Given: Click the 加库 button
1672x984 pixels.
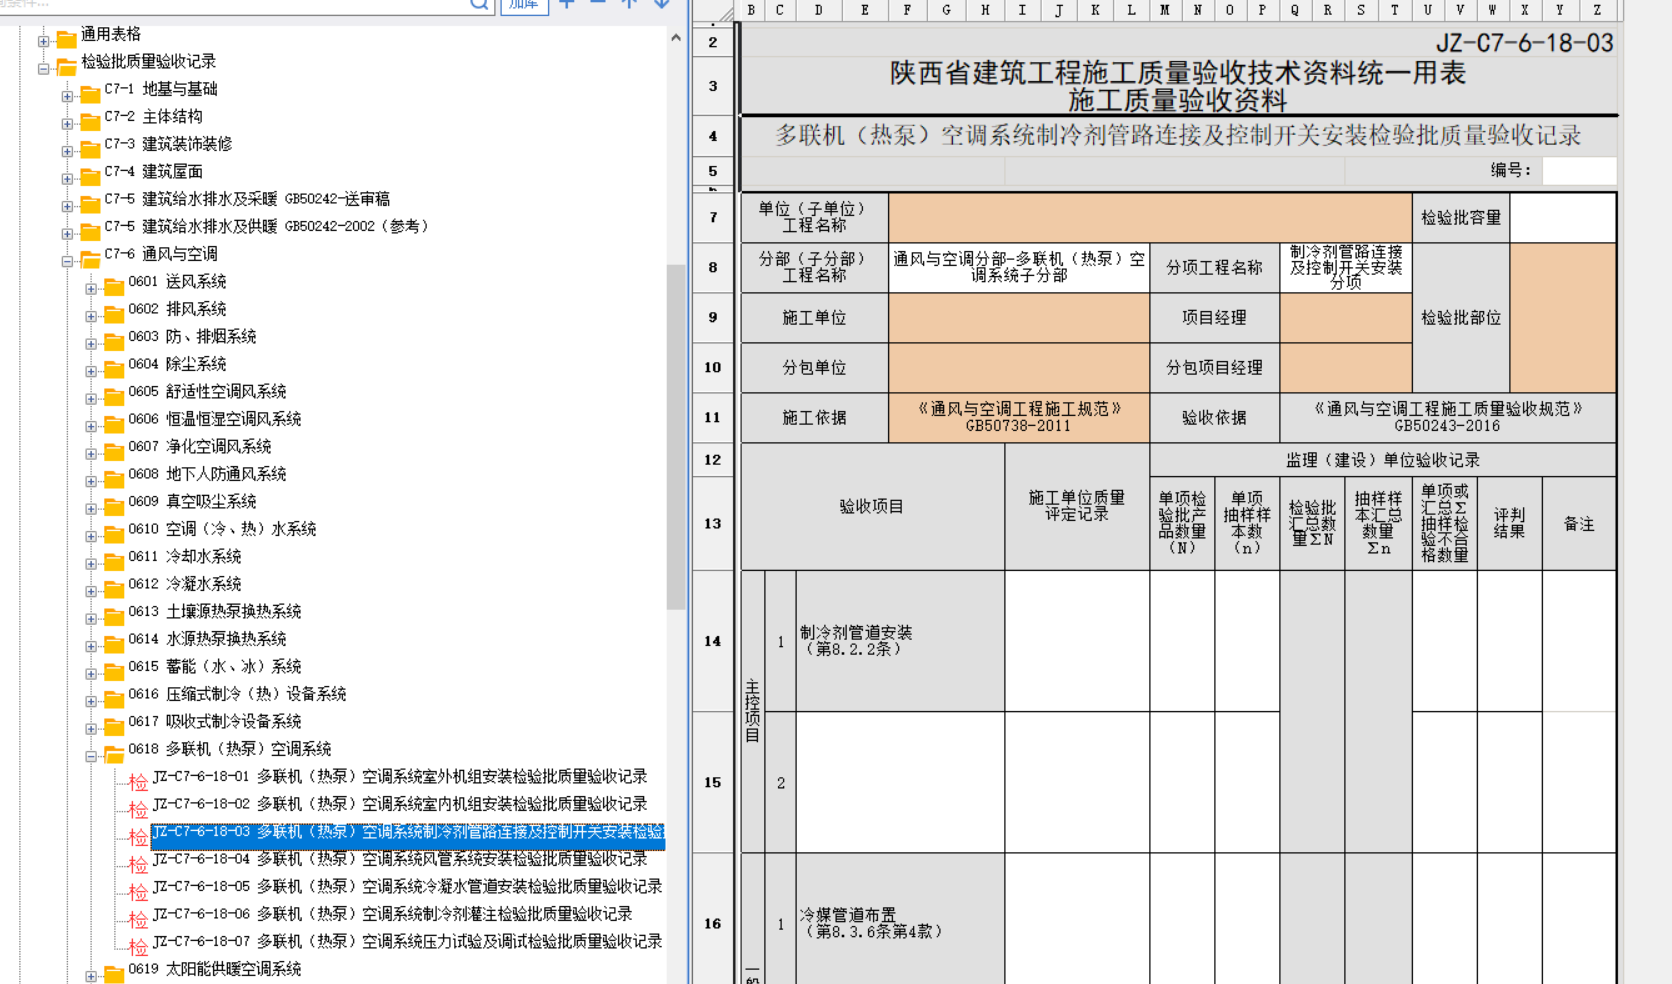Looking at the screenshot, I should click(x=524, y=4).
